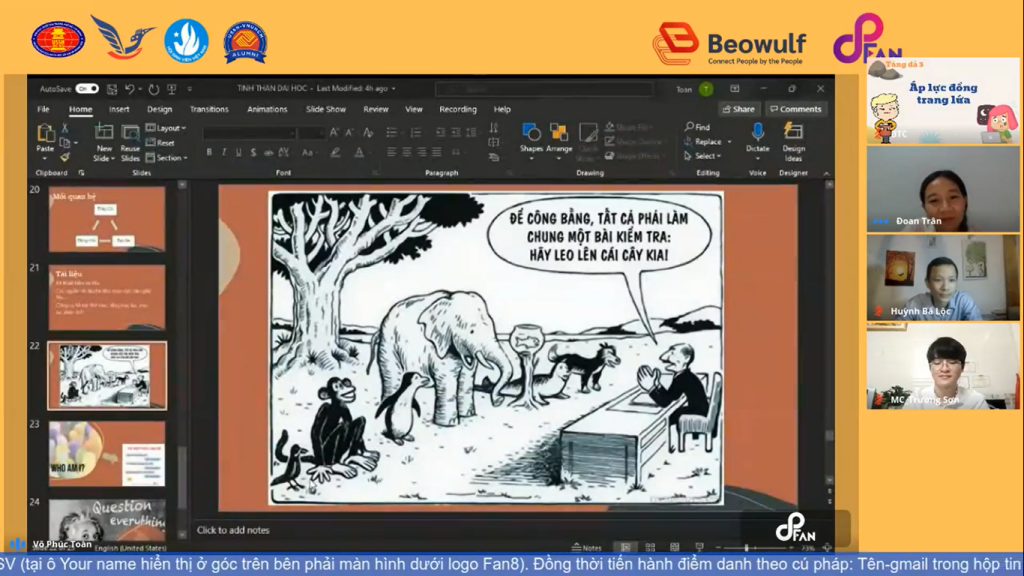Open the Shapes gallery

pyautogui.click(x=531, y=142)
